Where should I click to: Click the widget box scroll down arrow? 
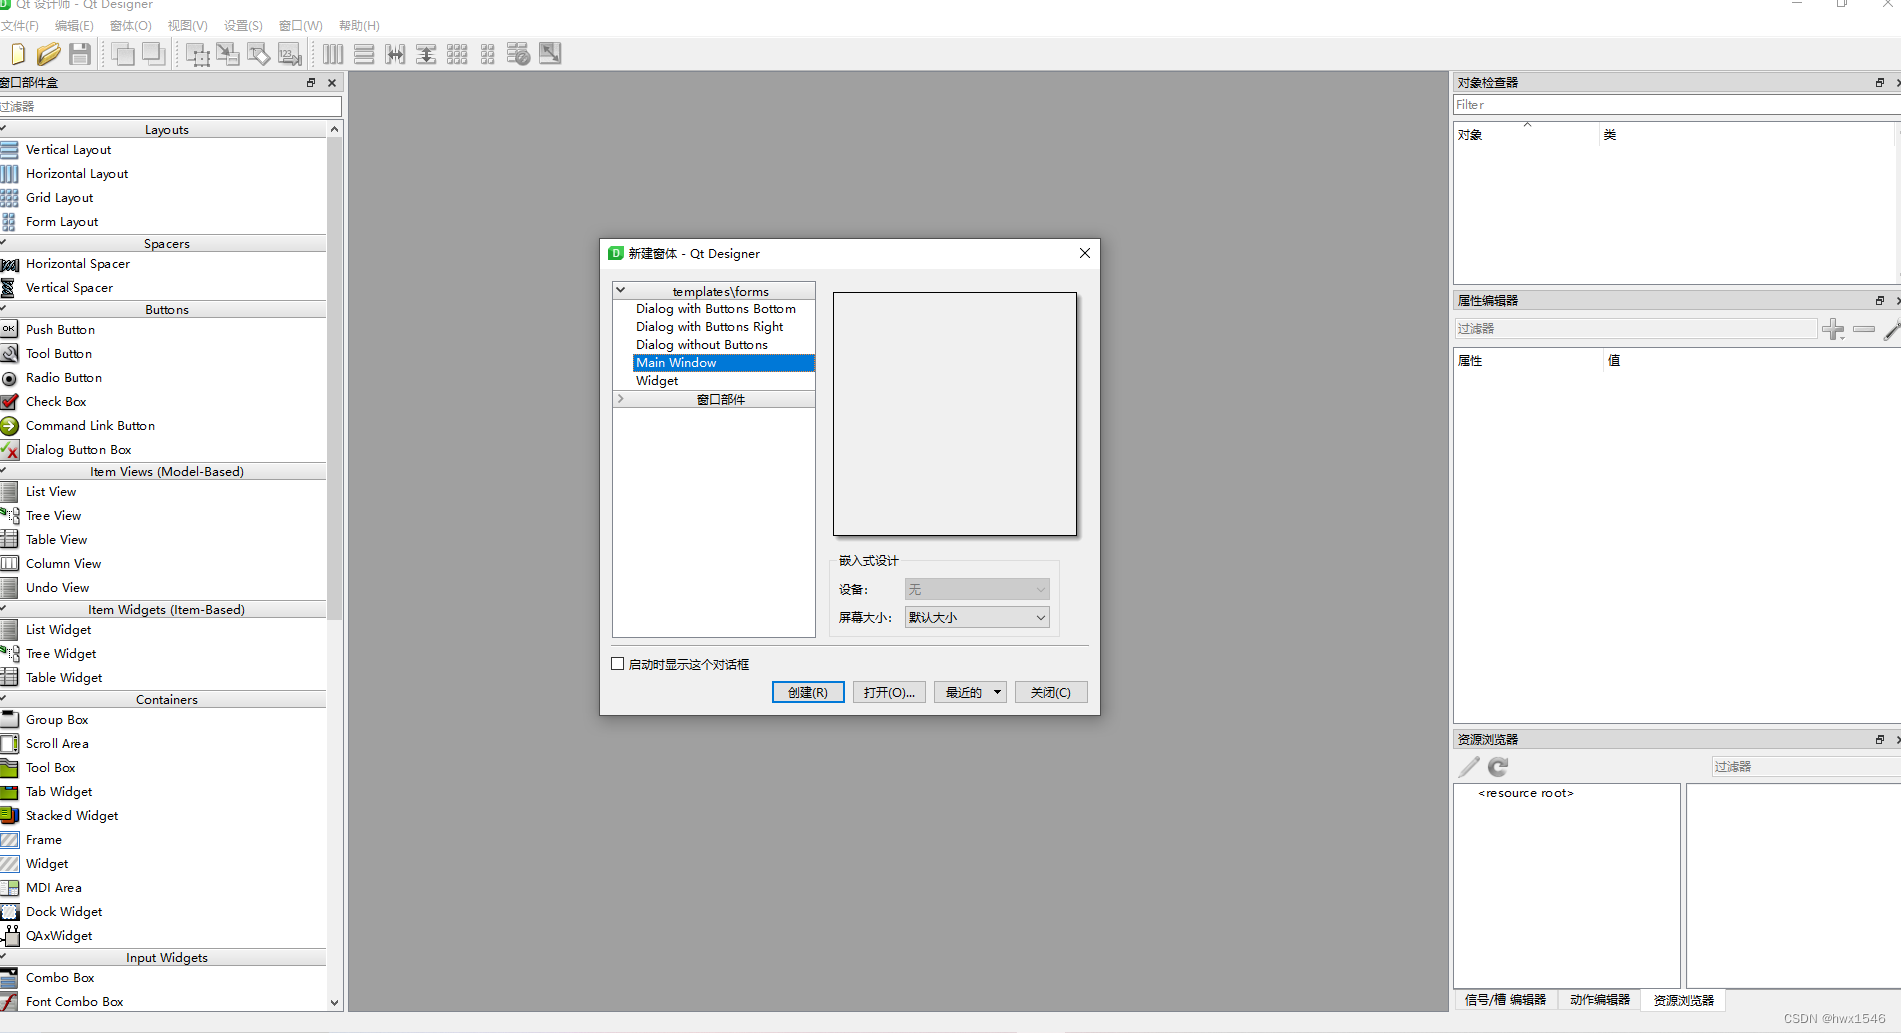(x=334, y=1002)
